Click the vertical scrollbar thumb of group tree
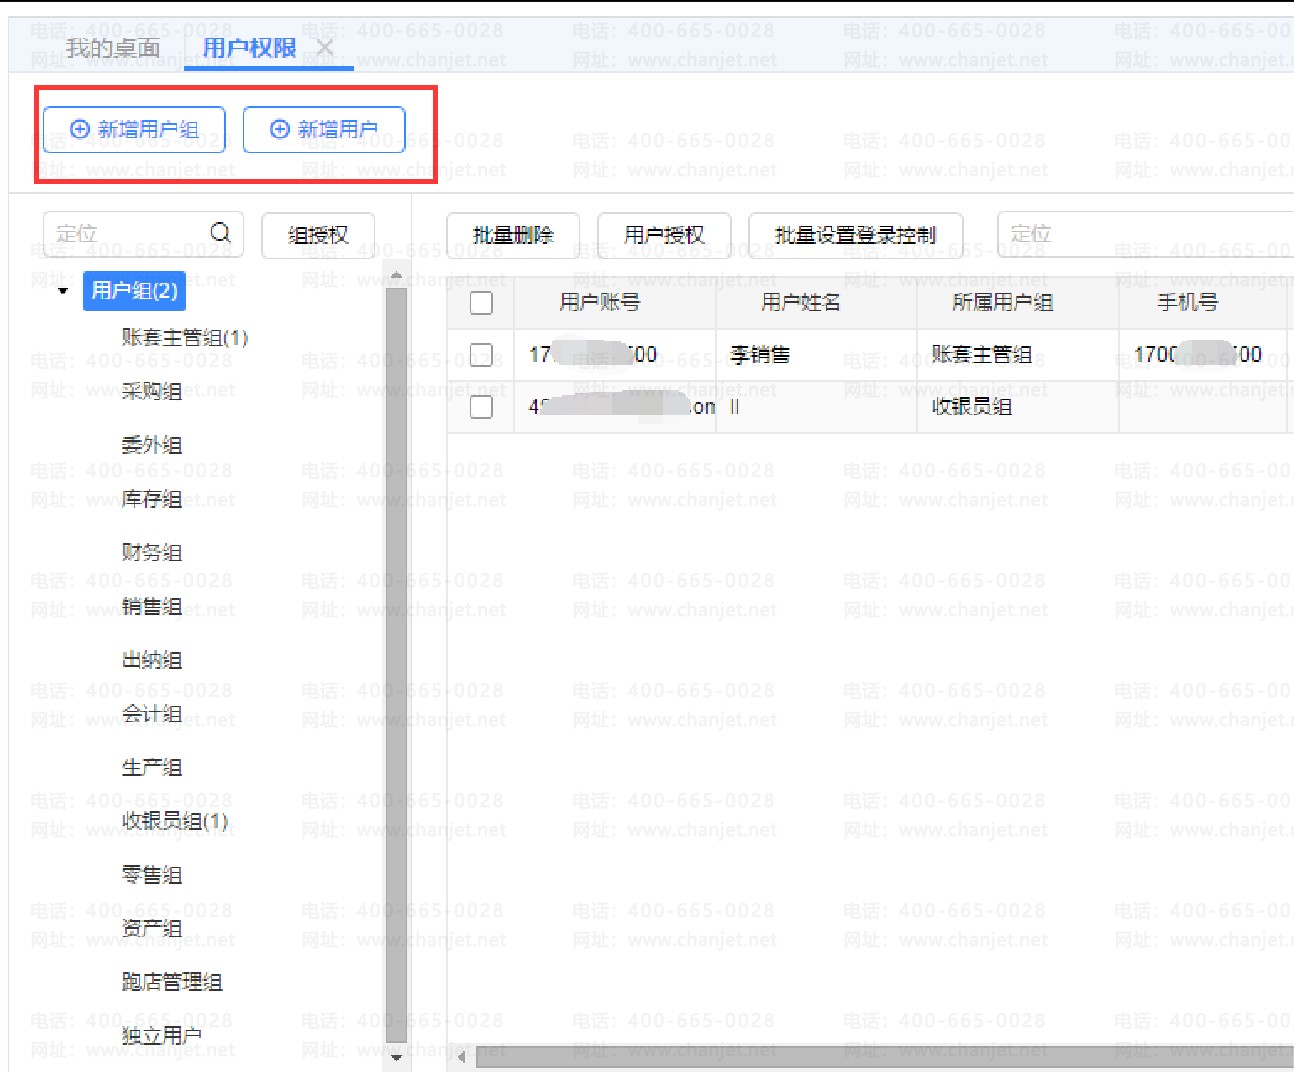Viewport: 1294px width, 1072px height. (x=396, y=666)
